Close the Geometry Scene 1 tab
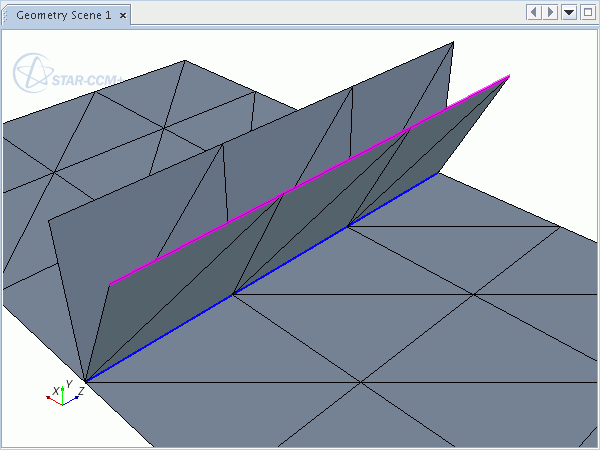 point(122,14)
